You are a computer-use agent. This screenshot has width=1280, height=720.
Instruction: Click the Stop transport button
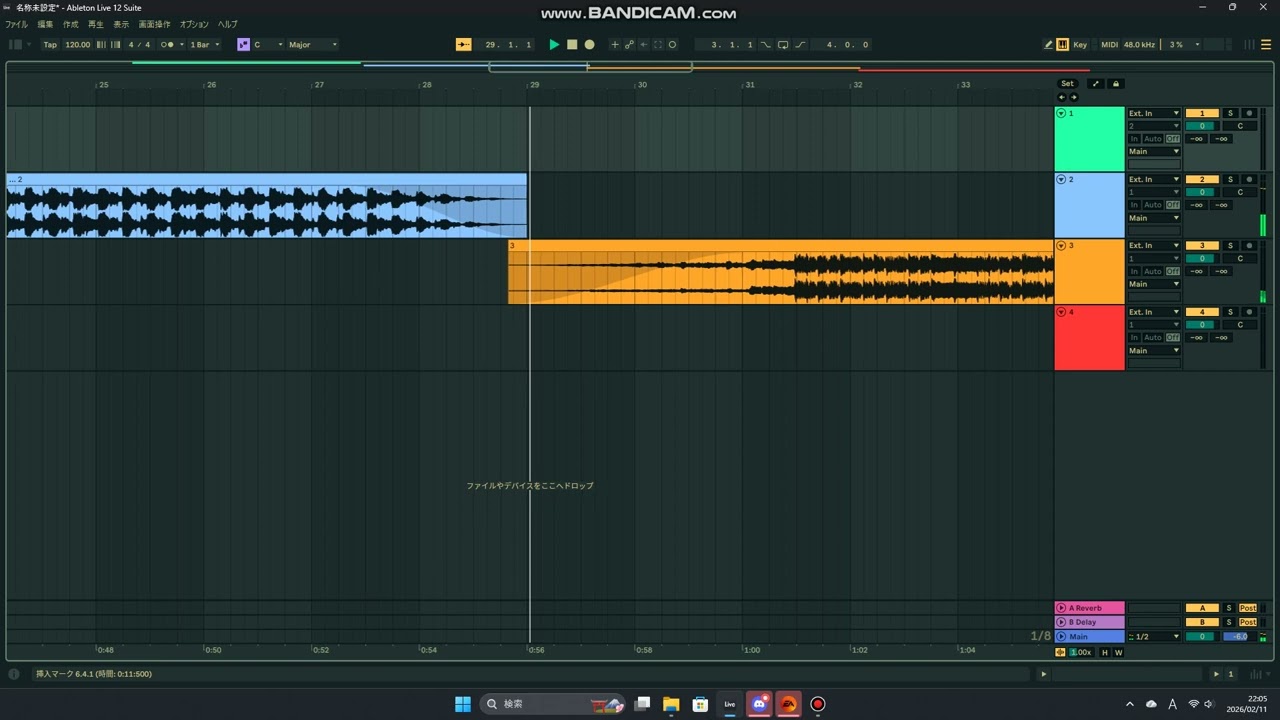click(572, 45)
